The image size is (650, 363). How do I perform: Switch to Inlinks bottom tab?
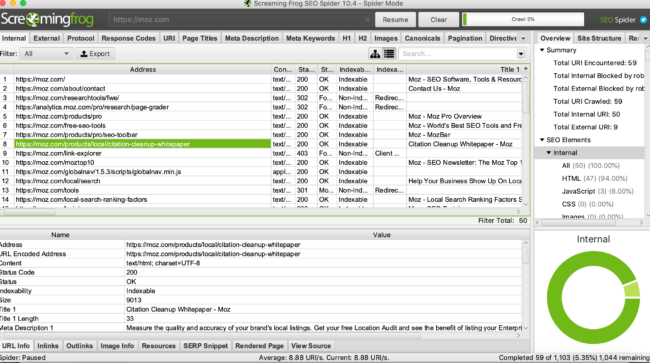48,346
